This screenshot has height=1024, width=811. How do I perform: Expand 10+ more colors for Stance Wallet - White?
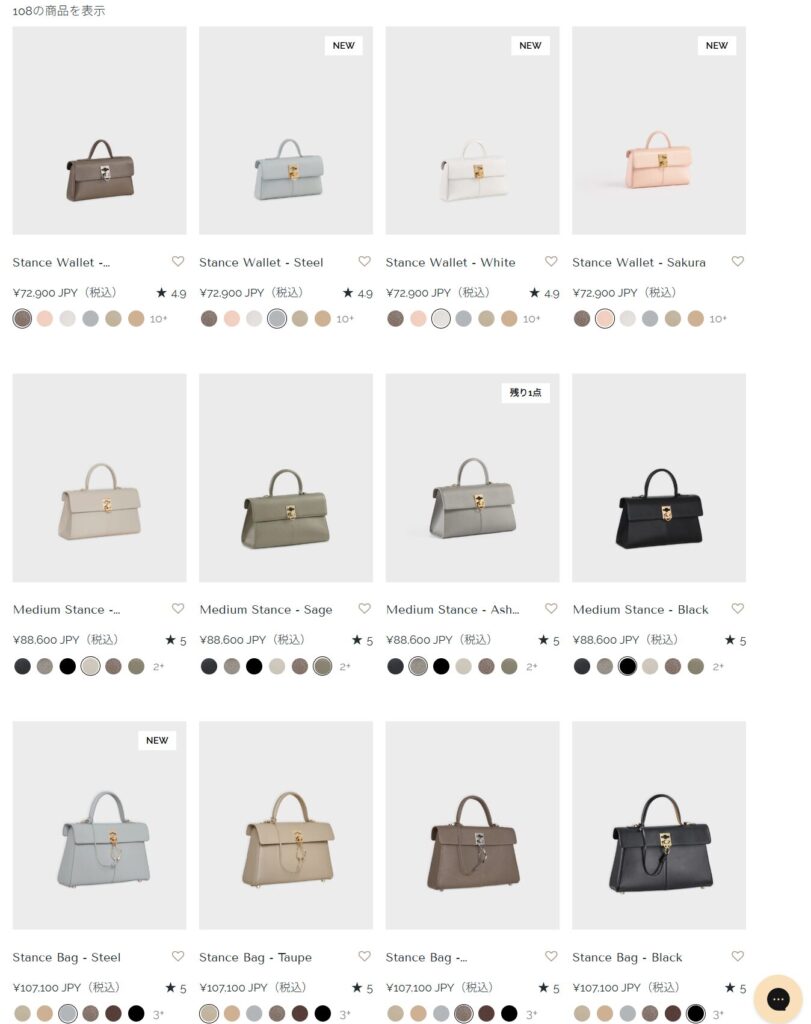tap(532, 319)
